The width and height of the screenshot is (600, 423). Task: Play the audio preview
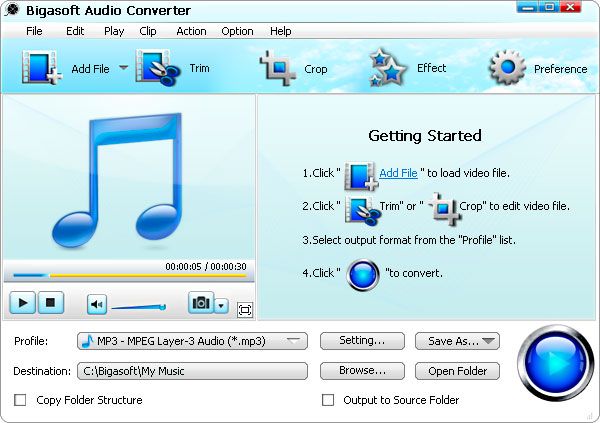(x=23, y=303)
